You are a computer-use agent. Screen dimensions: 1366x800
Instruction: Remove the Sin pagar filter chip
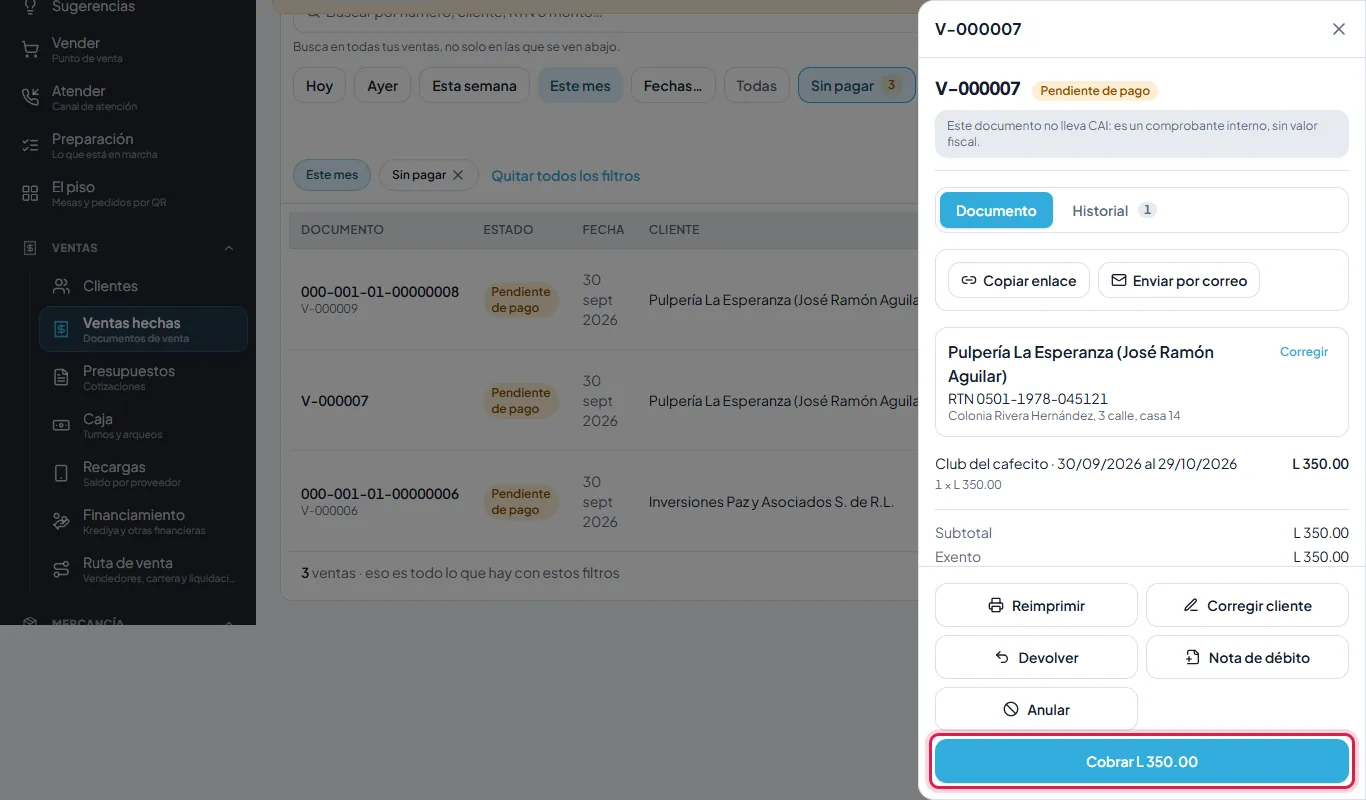[x=458, y=175]
